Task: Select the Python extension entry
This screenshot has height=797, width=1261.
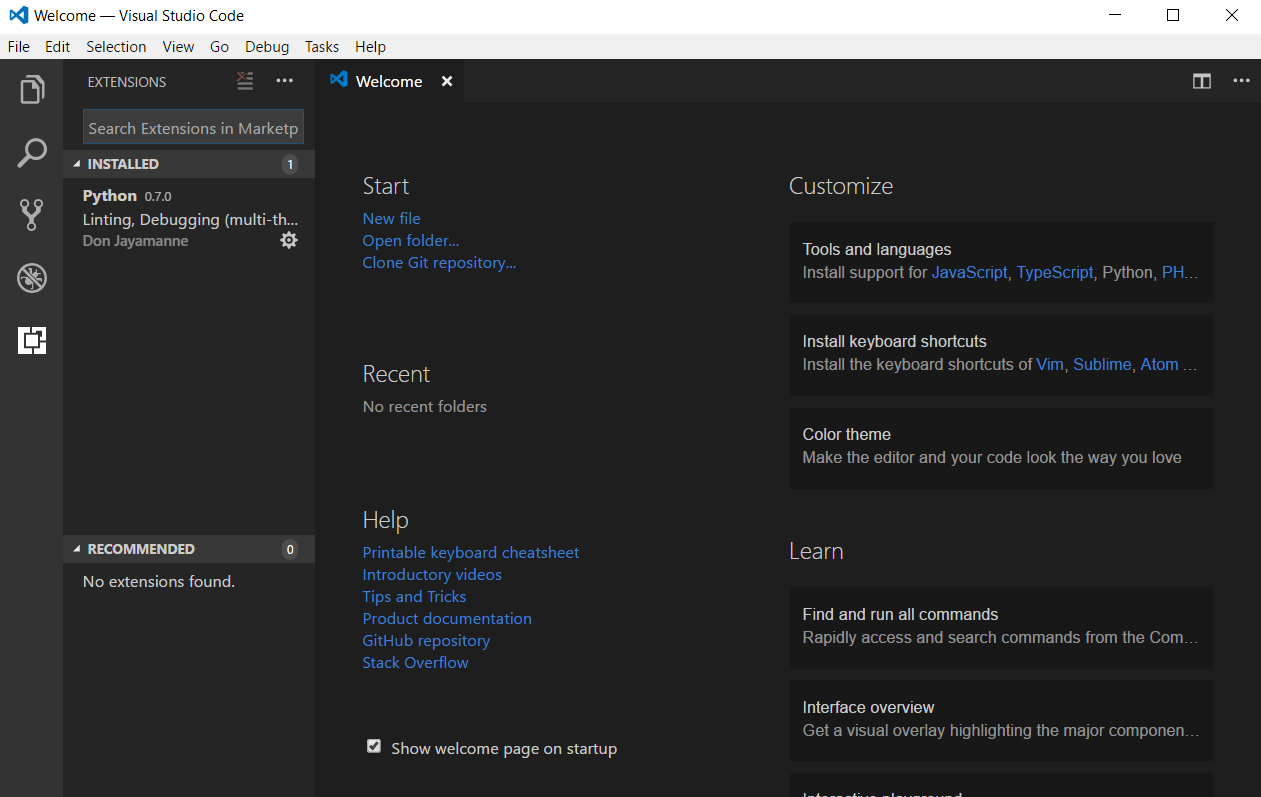Action: tap(189, 218)
